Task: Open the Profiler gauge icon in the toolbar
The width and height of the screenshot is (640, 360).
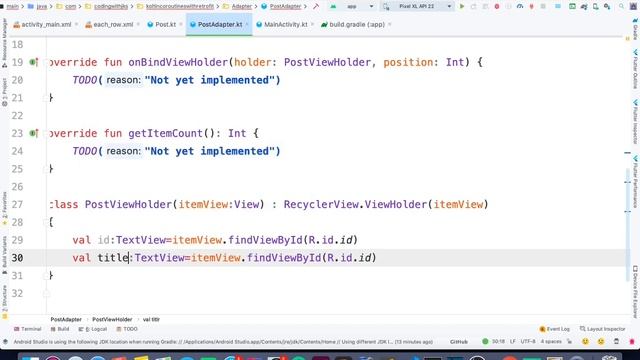Action: coord(520,7)
